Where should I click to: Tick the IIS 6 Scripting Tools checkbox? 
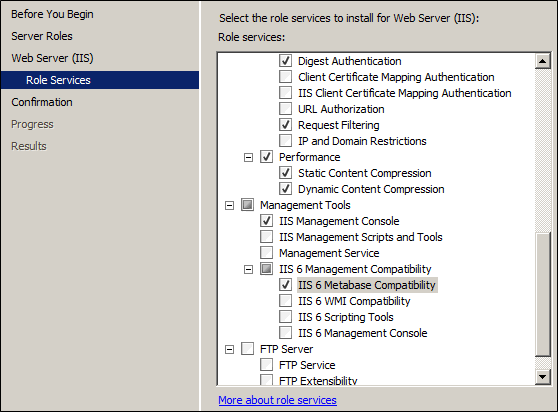285,317
